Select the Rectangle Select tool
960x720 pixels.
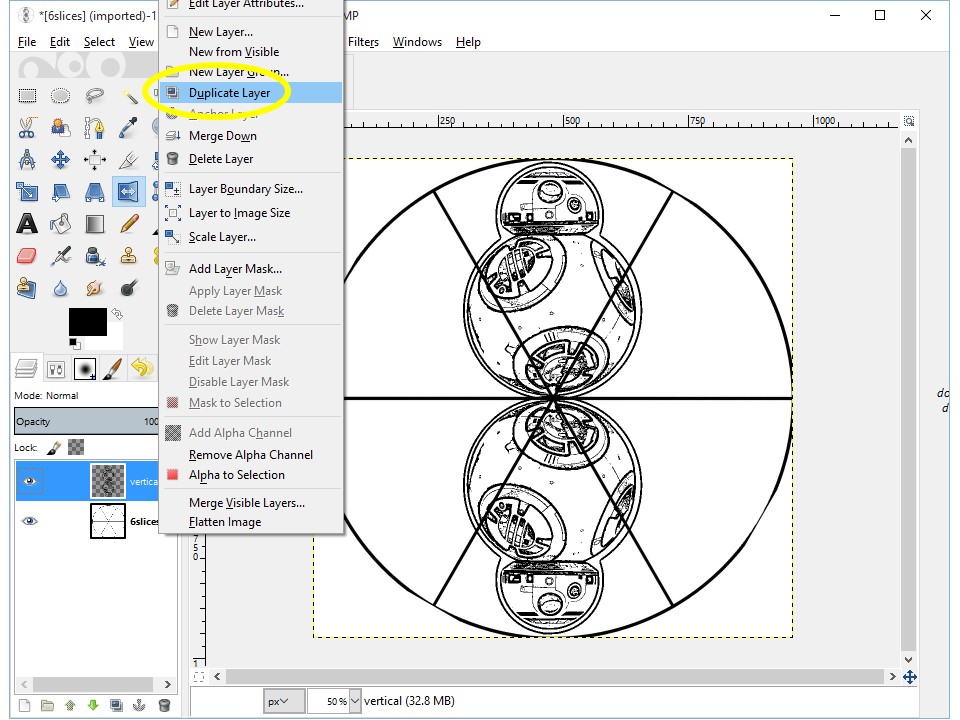(x=27, y=96)
